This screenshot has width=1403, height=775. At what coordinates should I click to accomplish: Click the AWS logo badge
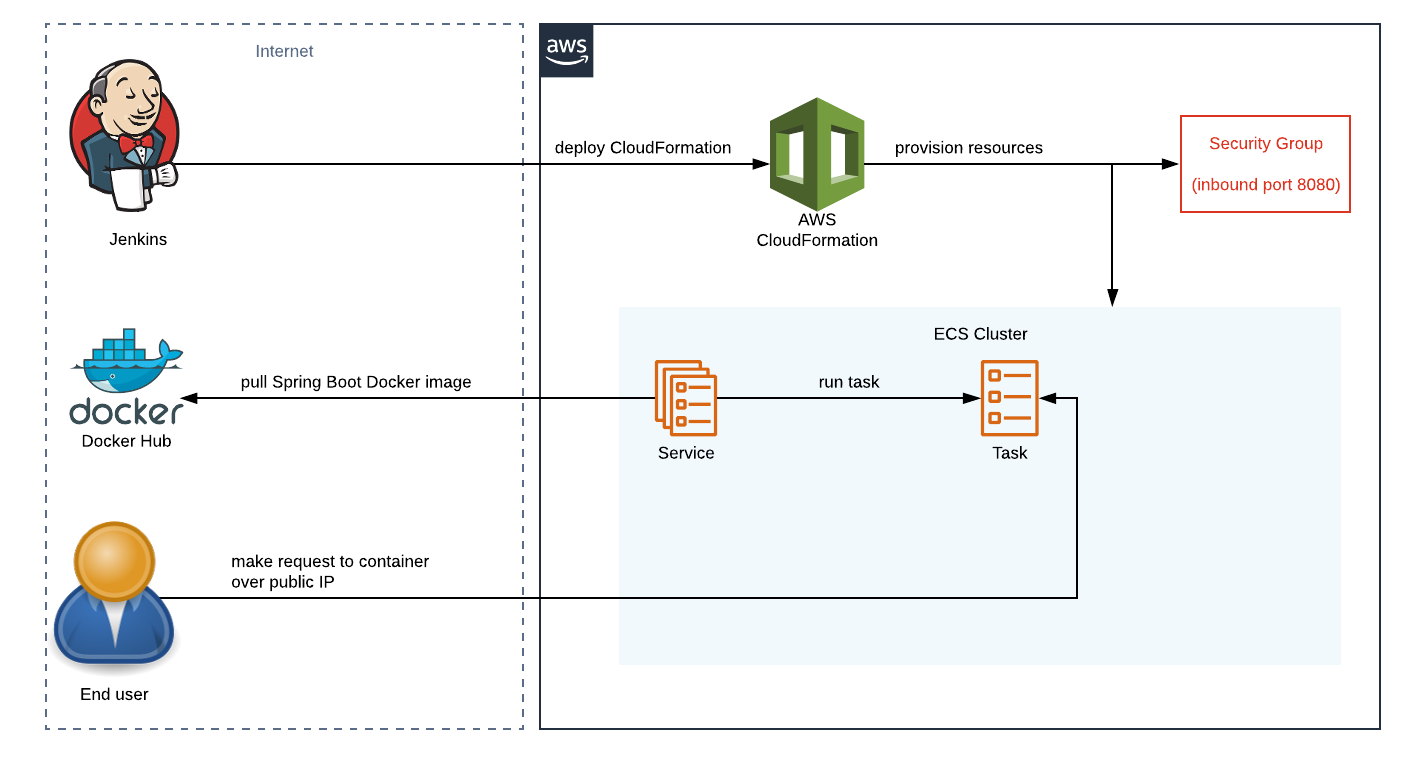(x=566, y=51)
